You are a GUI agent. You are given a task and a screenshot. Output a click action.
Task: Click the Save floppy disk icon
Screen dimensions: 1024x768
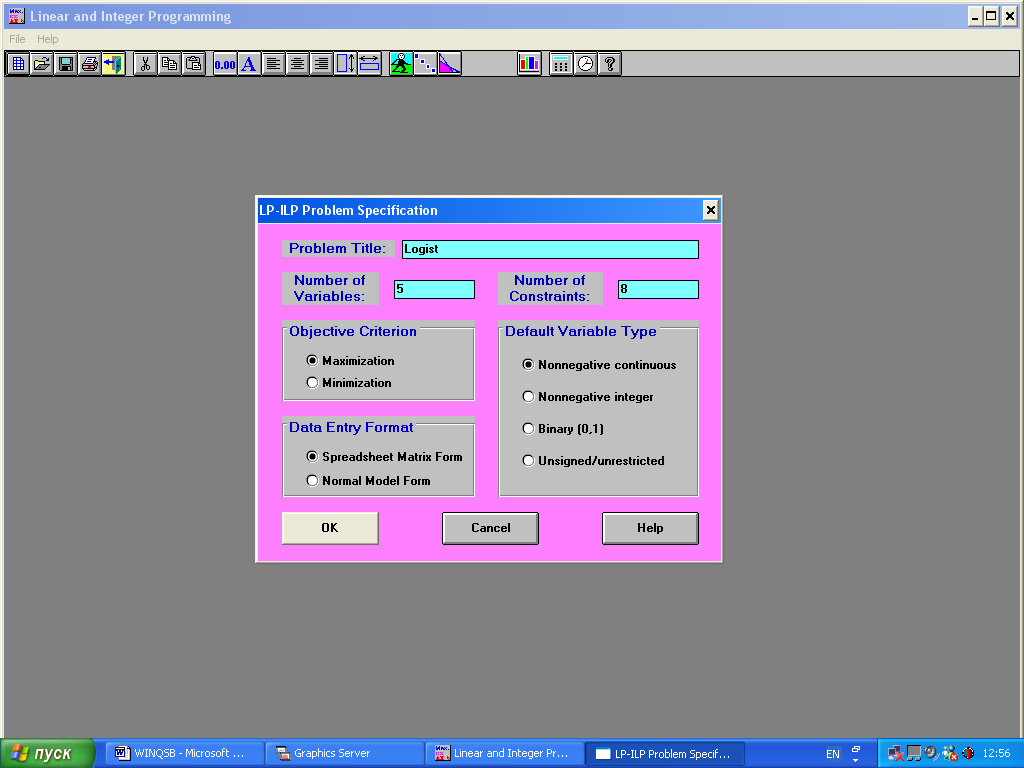(66, 64)
